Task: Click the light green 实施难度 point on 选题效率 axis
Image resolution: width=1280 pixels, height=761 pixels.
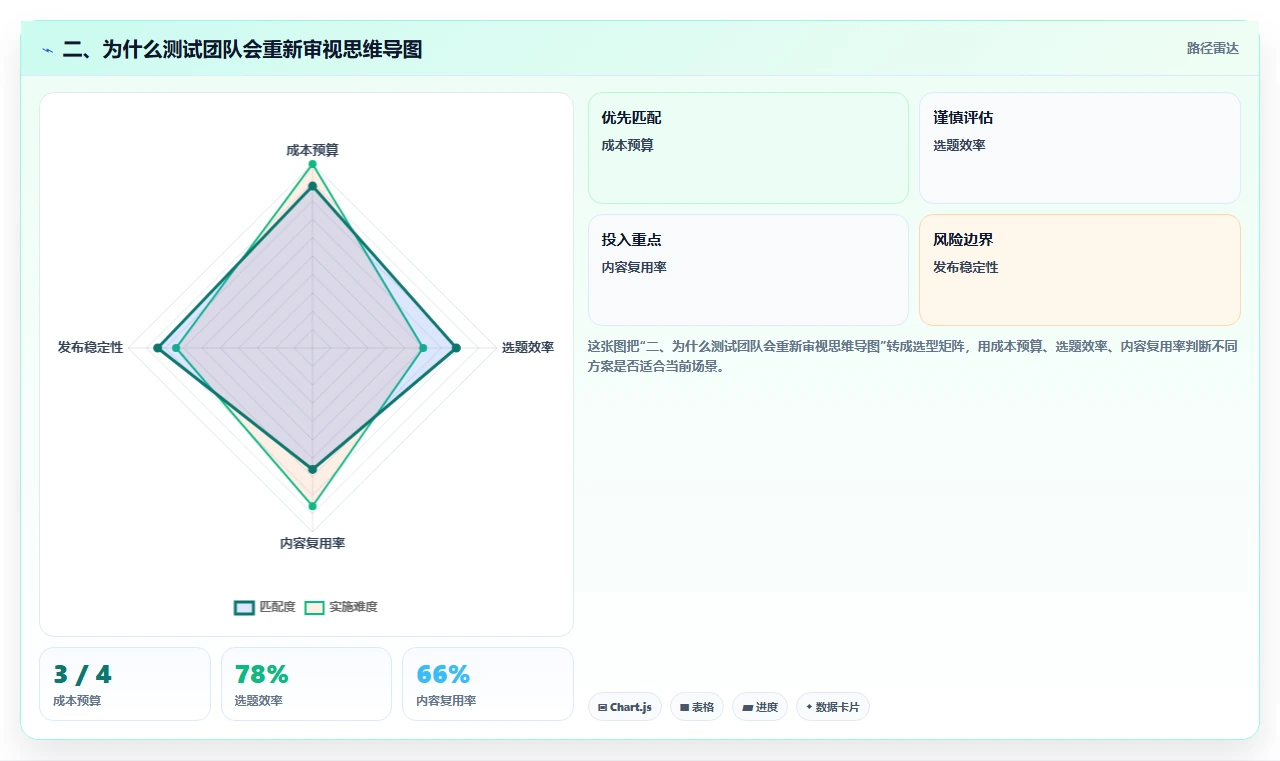Action: tap(423, 348)
